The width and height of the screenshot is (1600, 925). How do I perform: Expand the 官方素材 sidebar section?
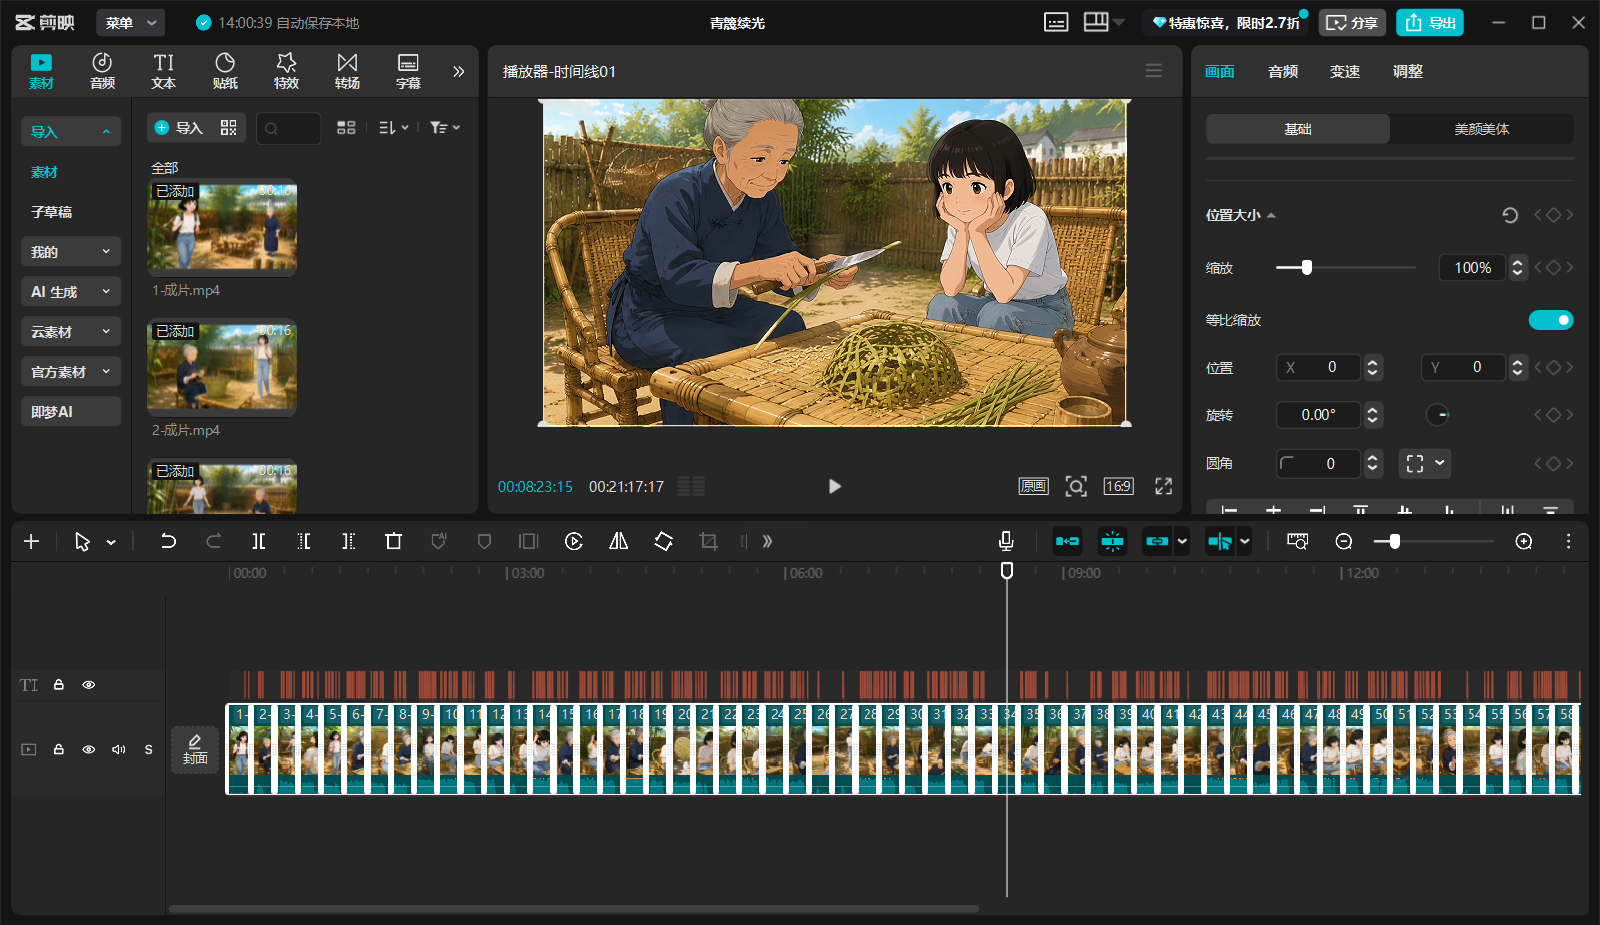pos(71,372)
